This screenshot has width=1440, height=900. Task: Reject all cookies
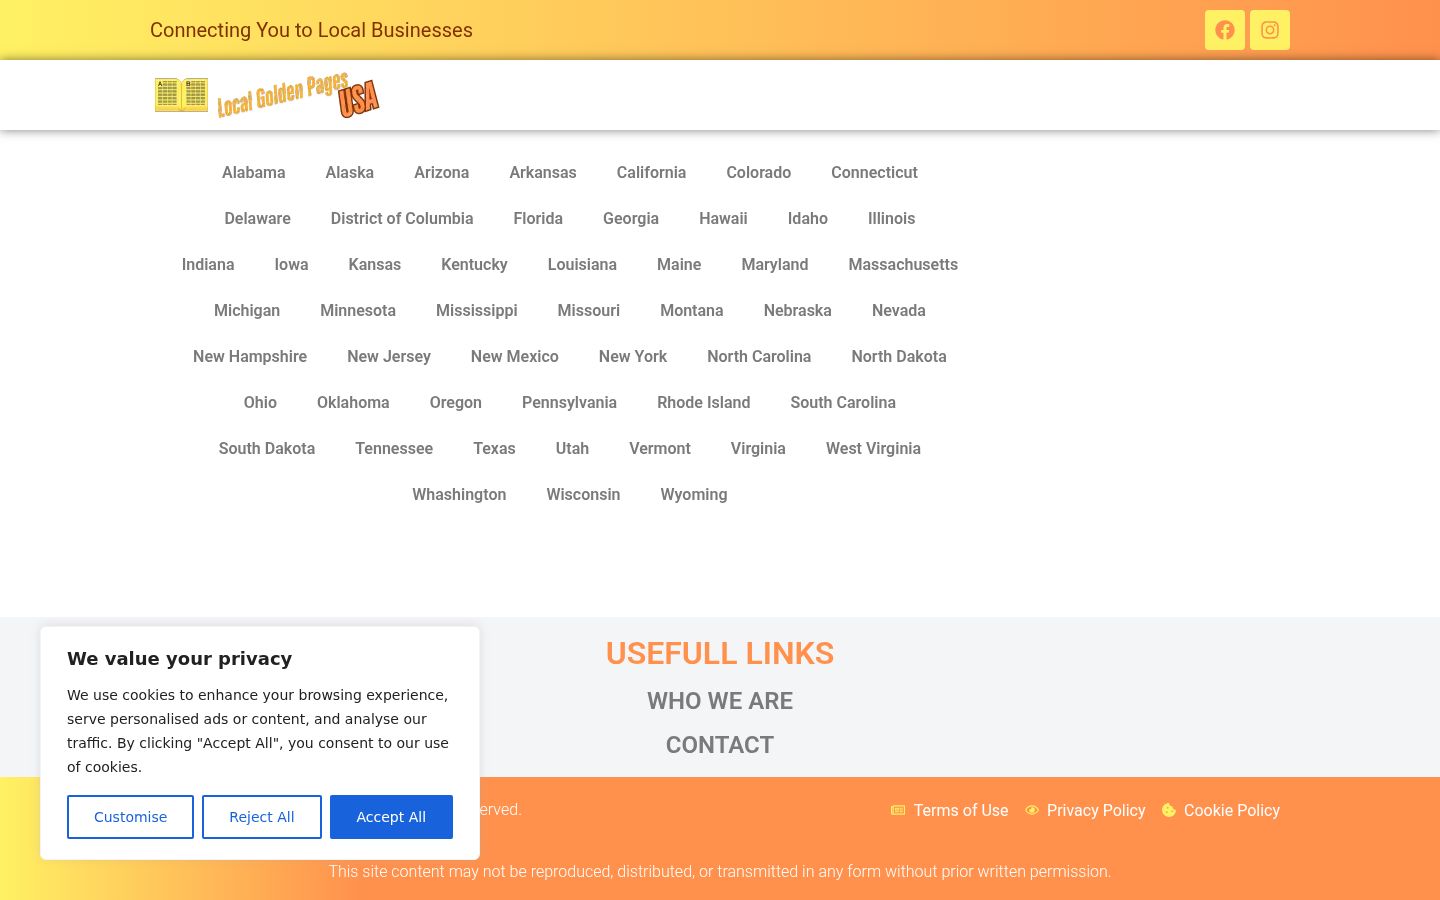(x=262, y=817)
